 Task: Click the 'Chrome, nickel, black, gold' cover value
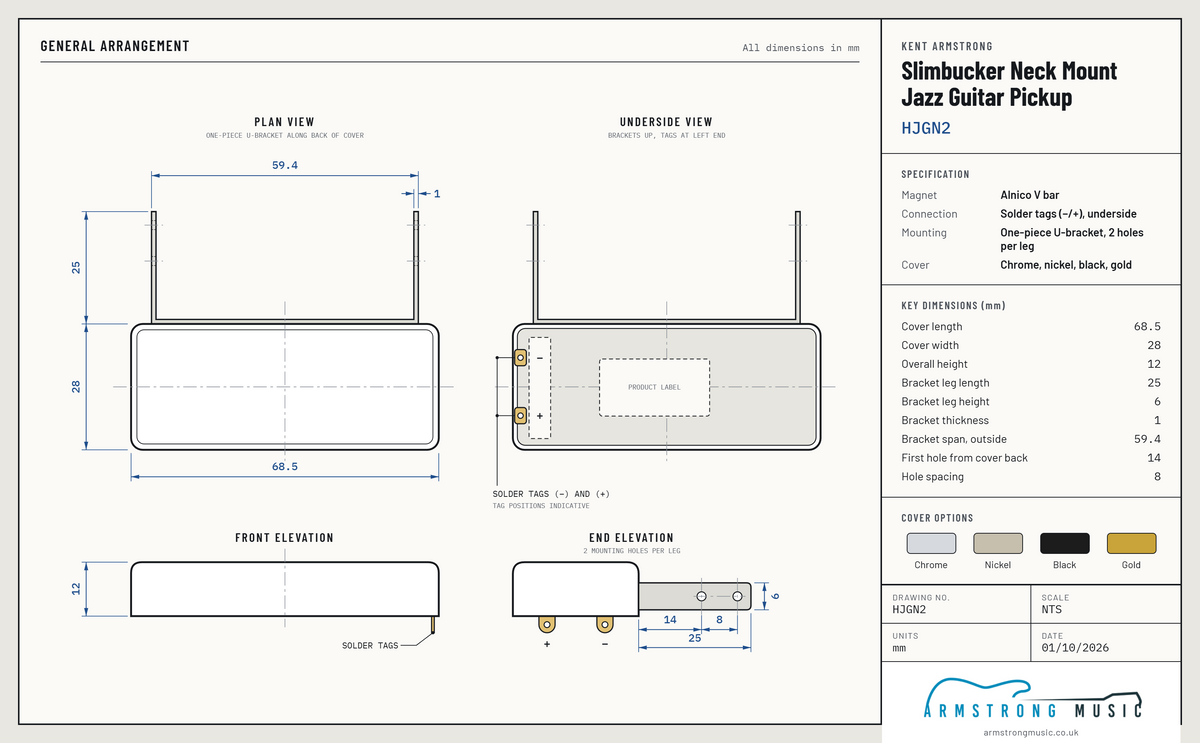(x=1066, y=265)
